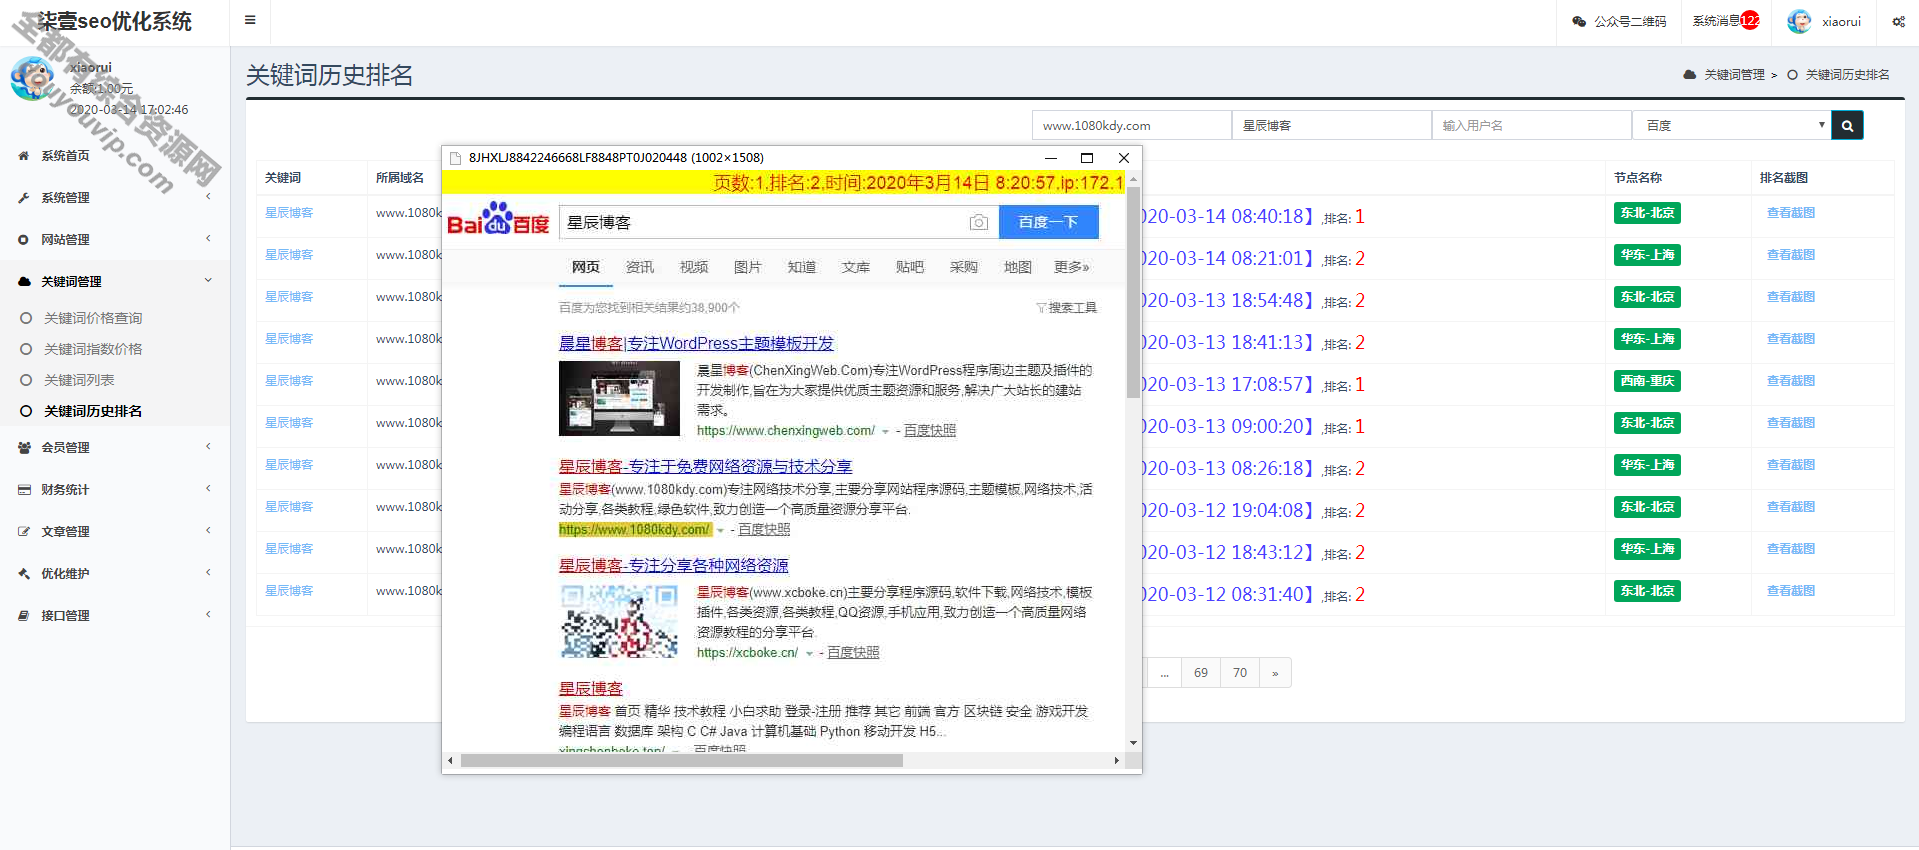Screen dimensions: 1919x850
Task: Switch to Baidu 视频 tab
Action: (694, 267)
